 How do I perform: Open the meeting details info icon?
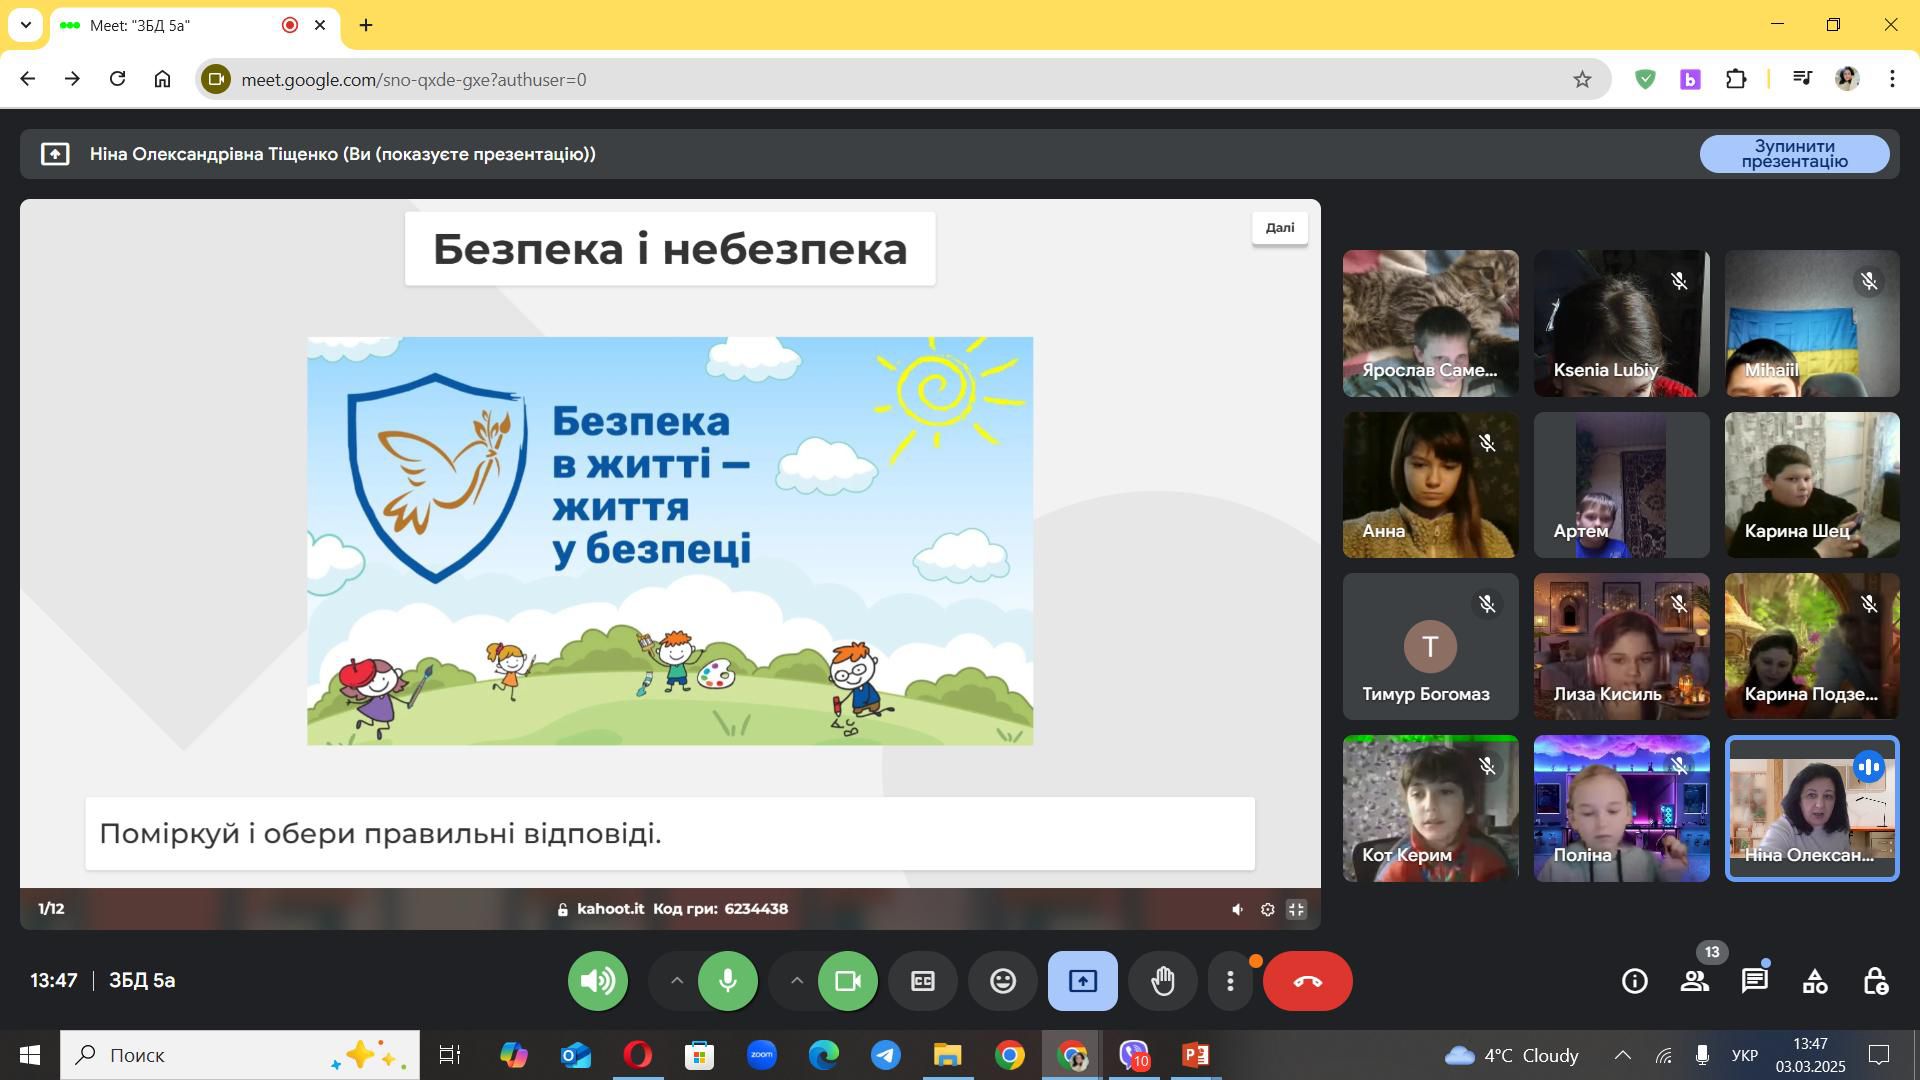point(1634,981)
